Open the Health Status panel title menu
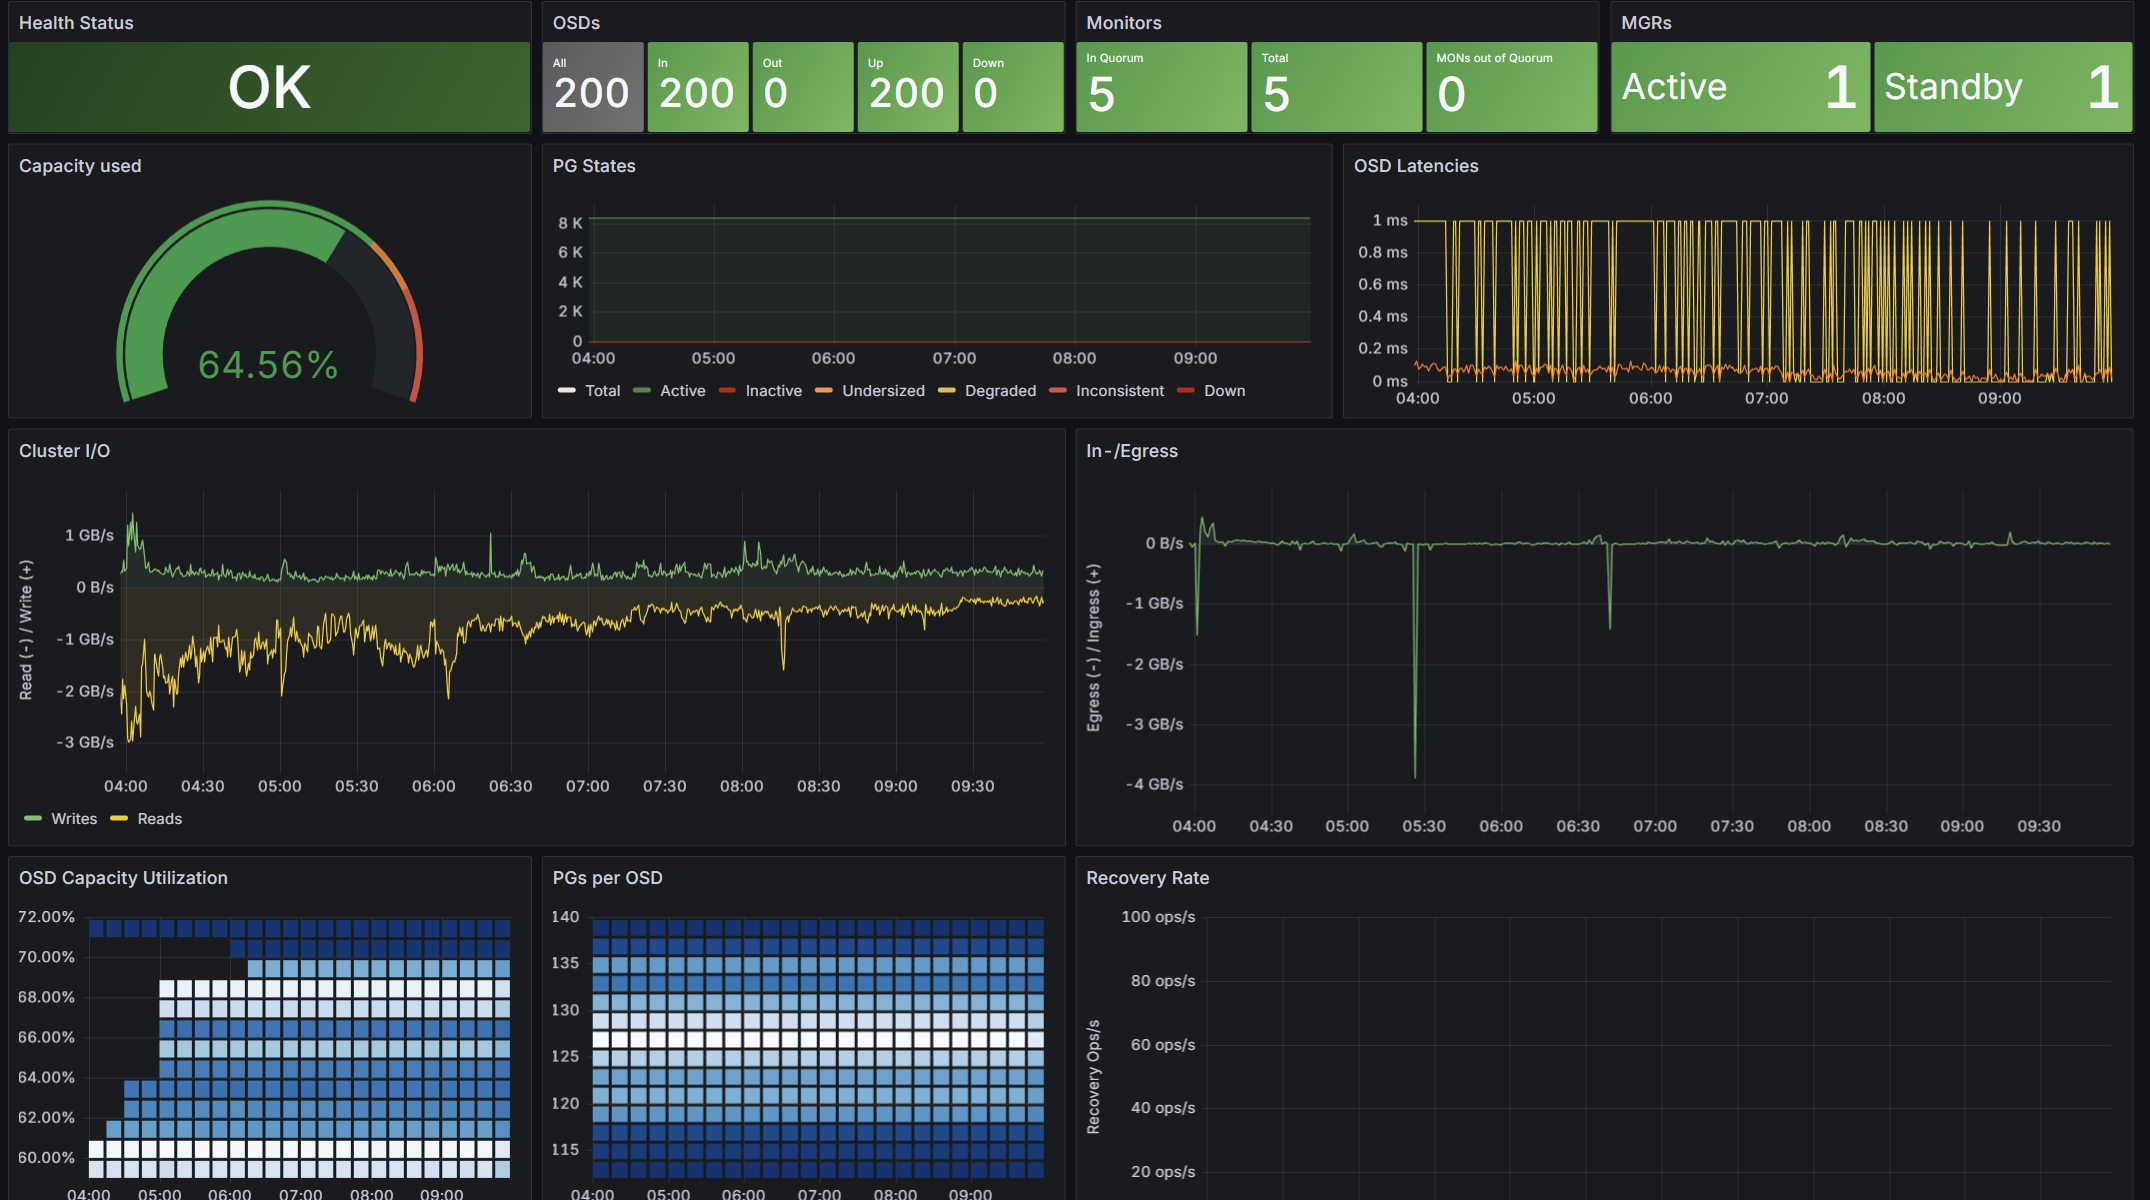Viewport: 2150px width, 1200px height. click(76, 23)
